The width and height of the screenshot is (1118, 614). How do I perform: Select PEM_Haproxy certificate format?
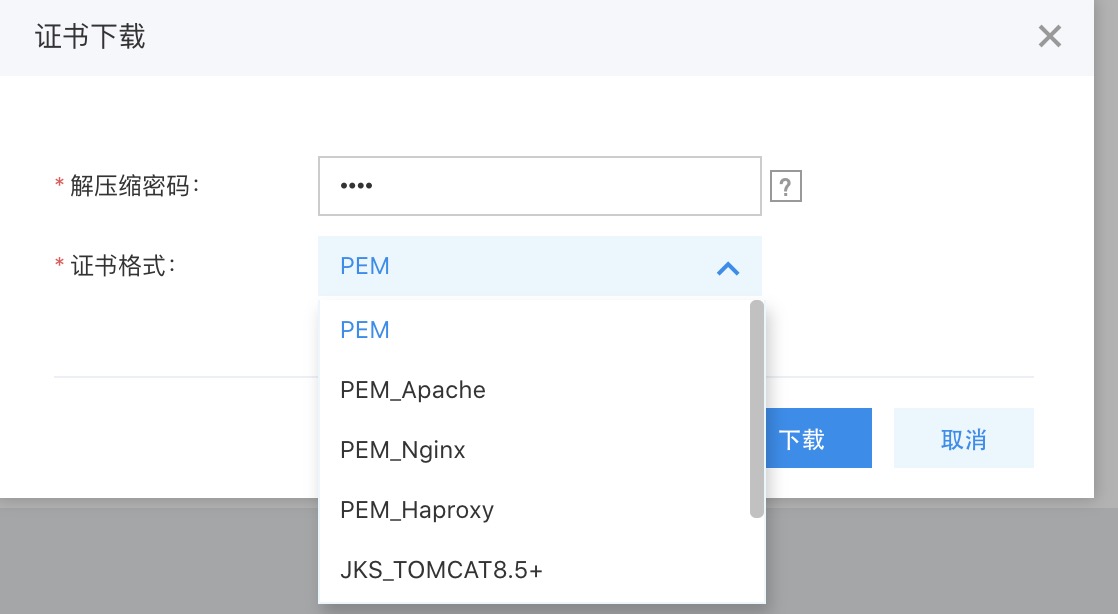click(x=417, y=510)
